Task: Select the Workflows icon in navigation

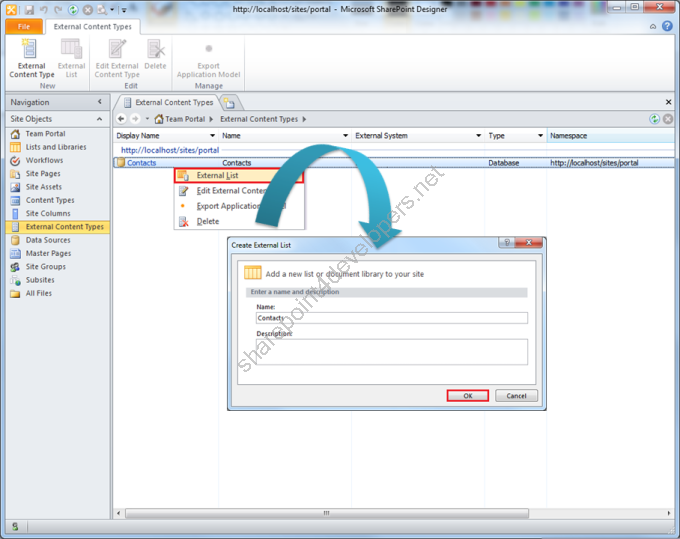Action: (x=15, y=160)
